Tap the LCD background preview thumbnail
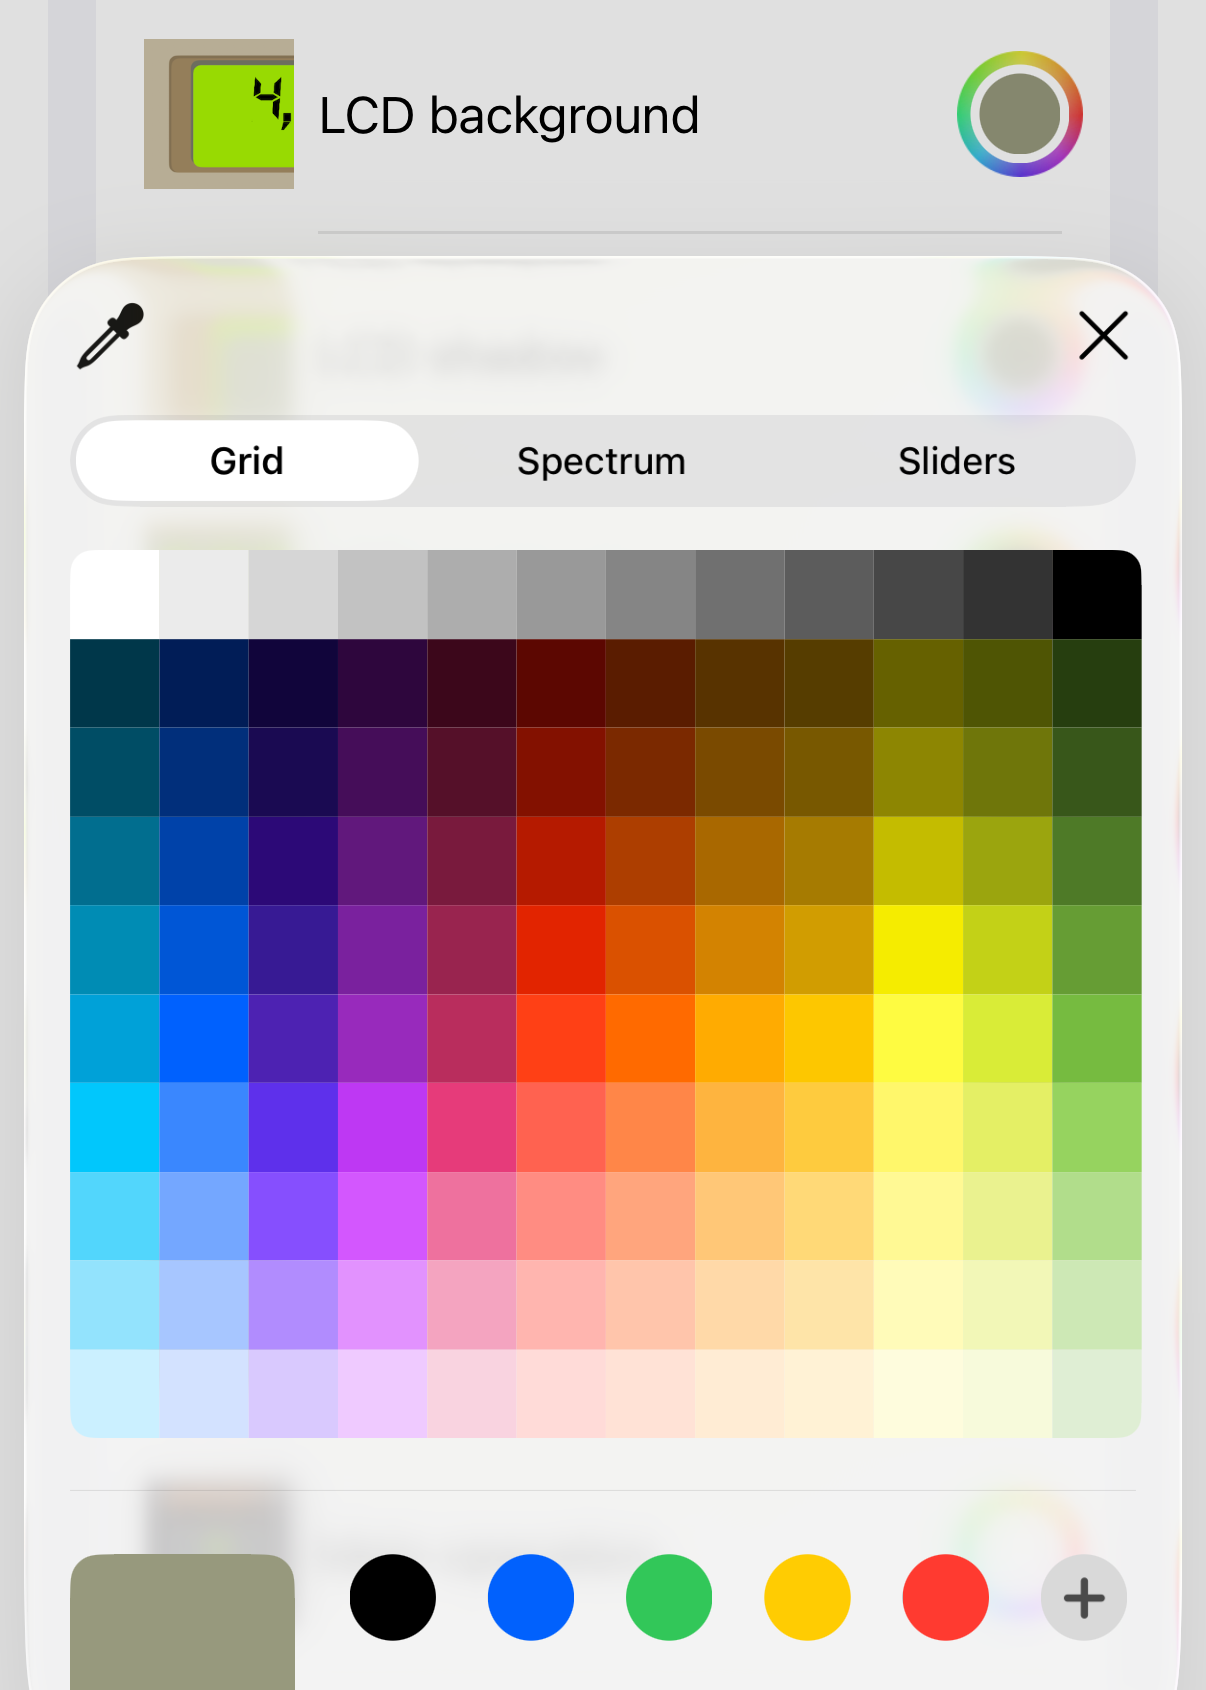The width and height of the screenshot is (1206, 1690). [x=219, y=114]
